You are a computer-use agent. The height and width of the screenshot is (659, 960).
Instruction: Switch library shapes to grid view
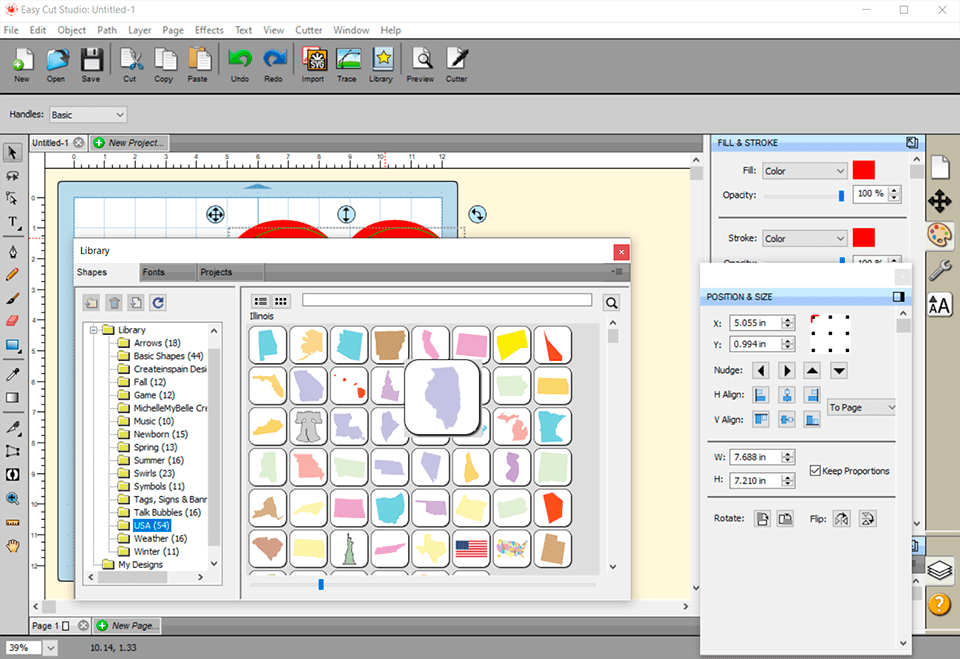(279, 301)
